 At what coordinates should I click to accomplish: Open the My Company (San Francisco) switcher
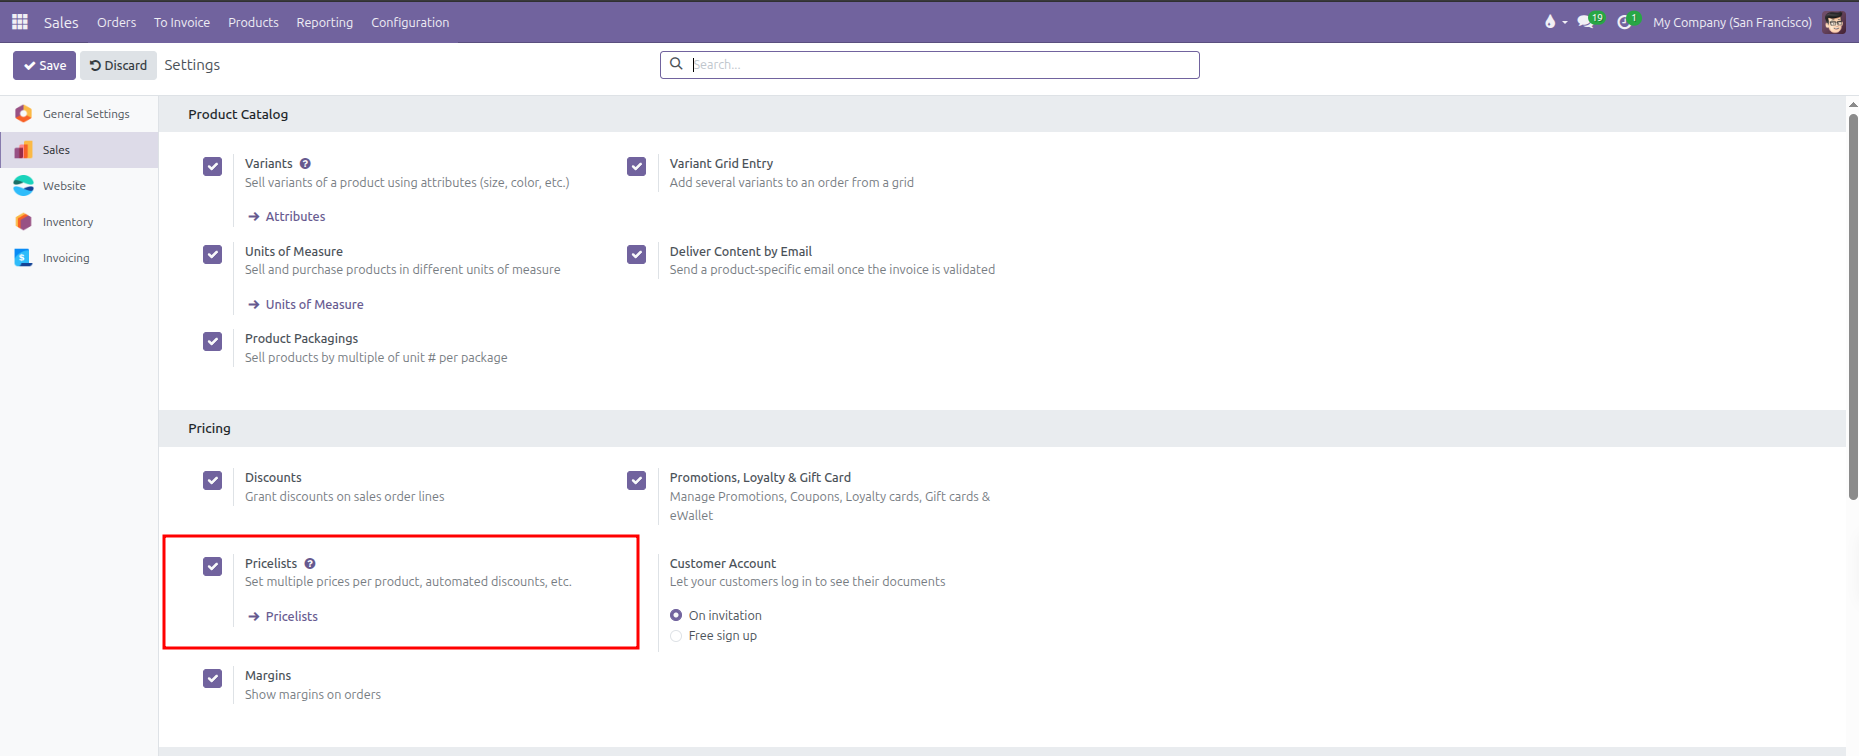pyautogui.click(x=1732, y=22)
